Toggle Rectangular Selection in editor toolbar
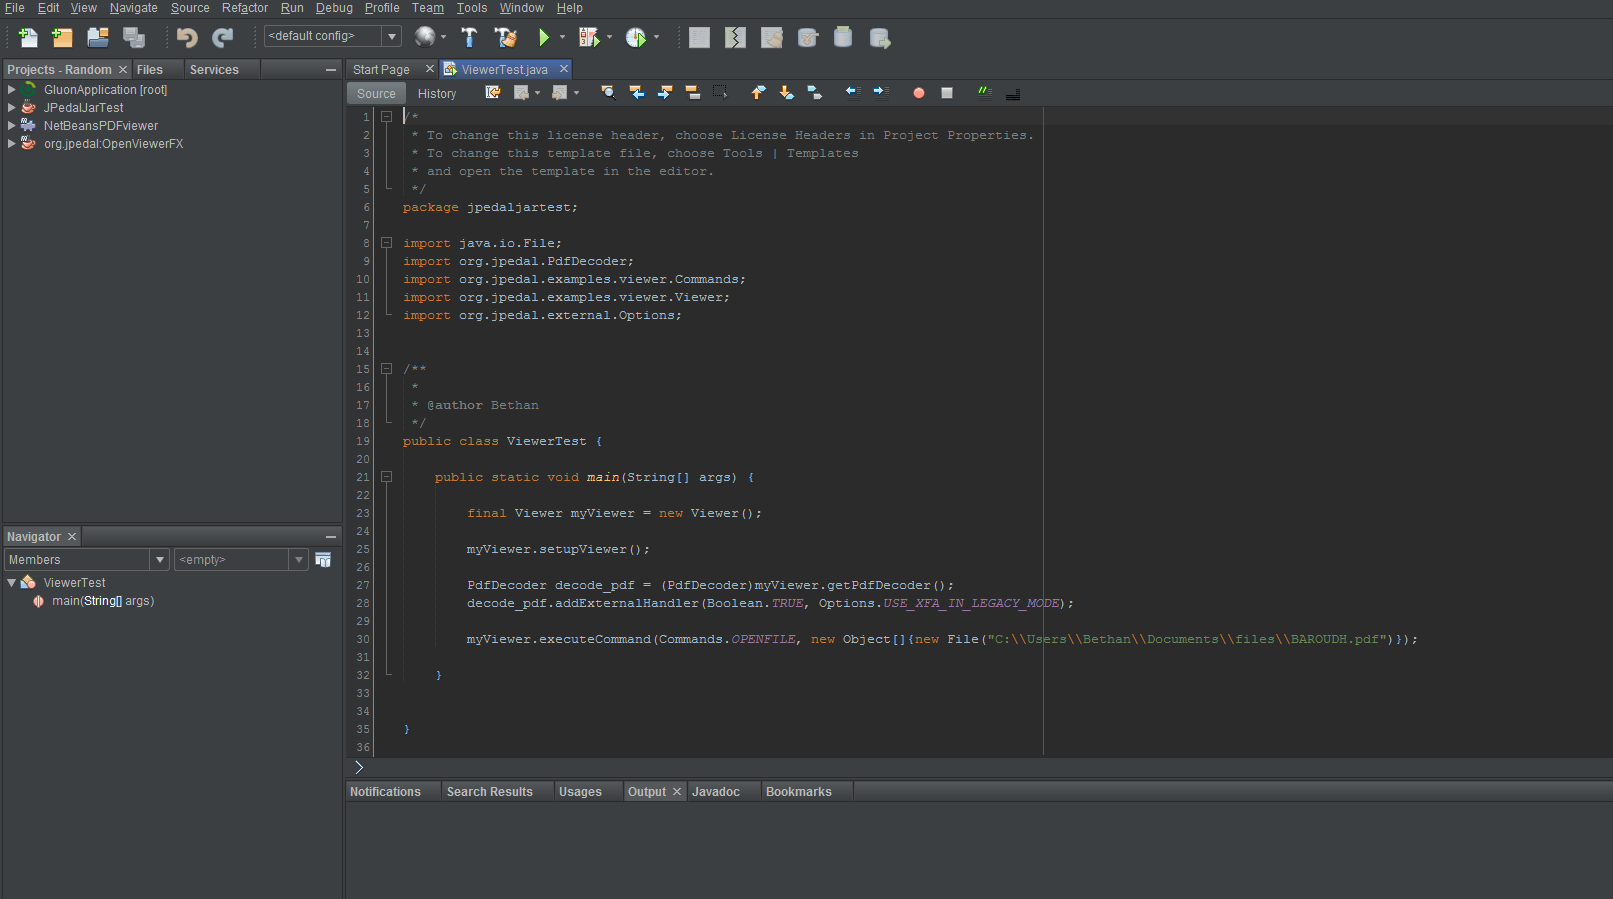1613x899 pixels. click(x=720, y=93)
